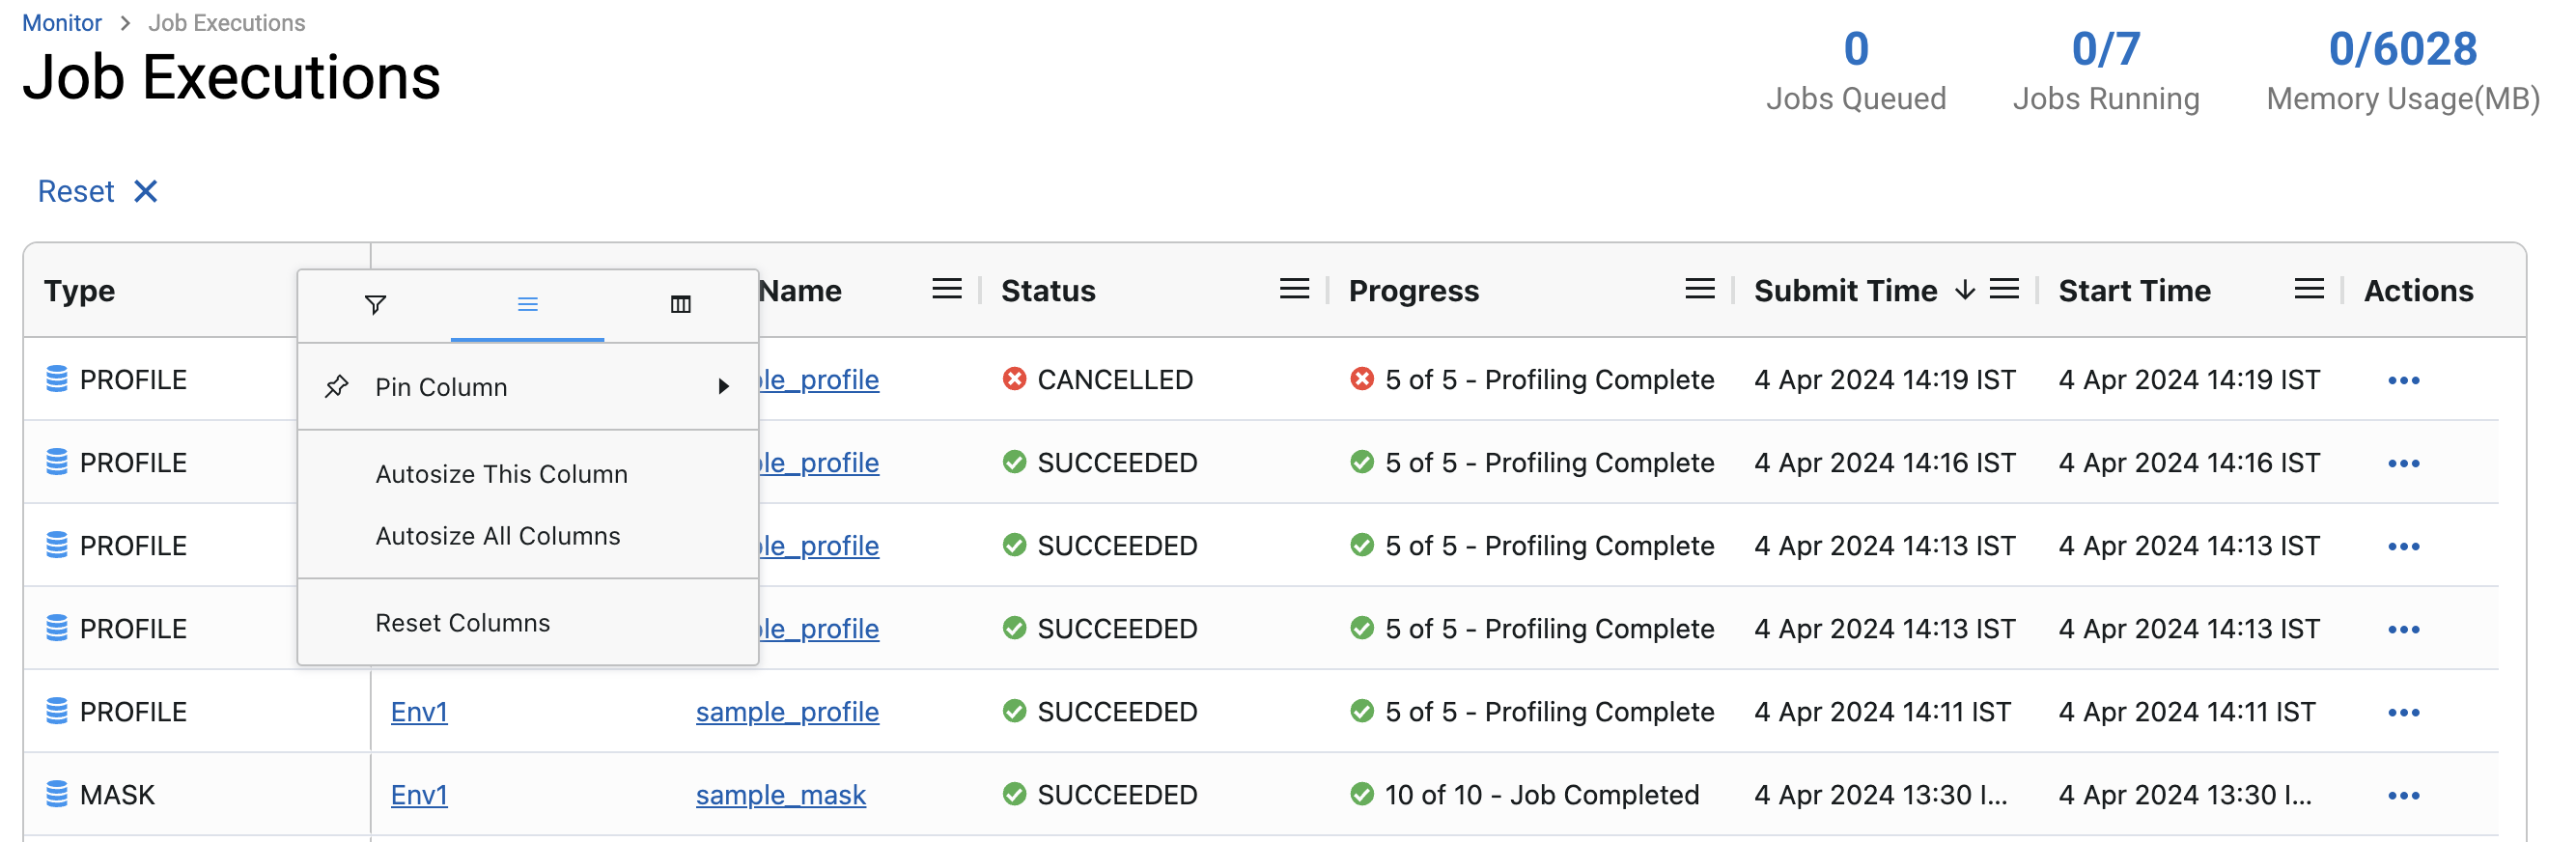The height and width of the screenshot is (842, 2576).
Task: Click green SUCCEEDED icon in 14:16 row
Action: pos(1014,462)
